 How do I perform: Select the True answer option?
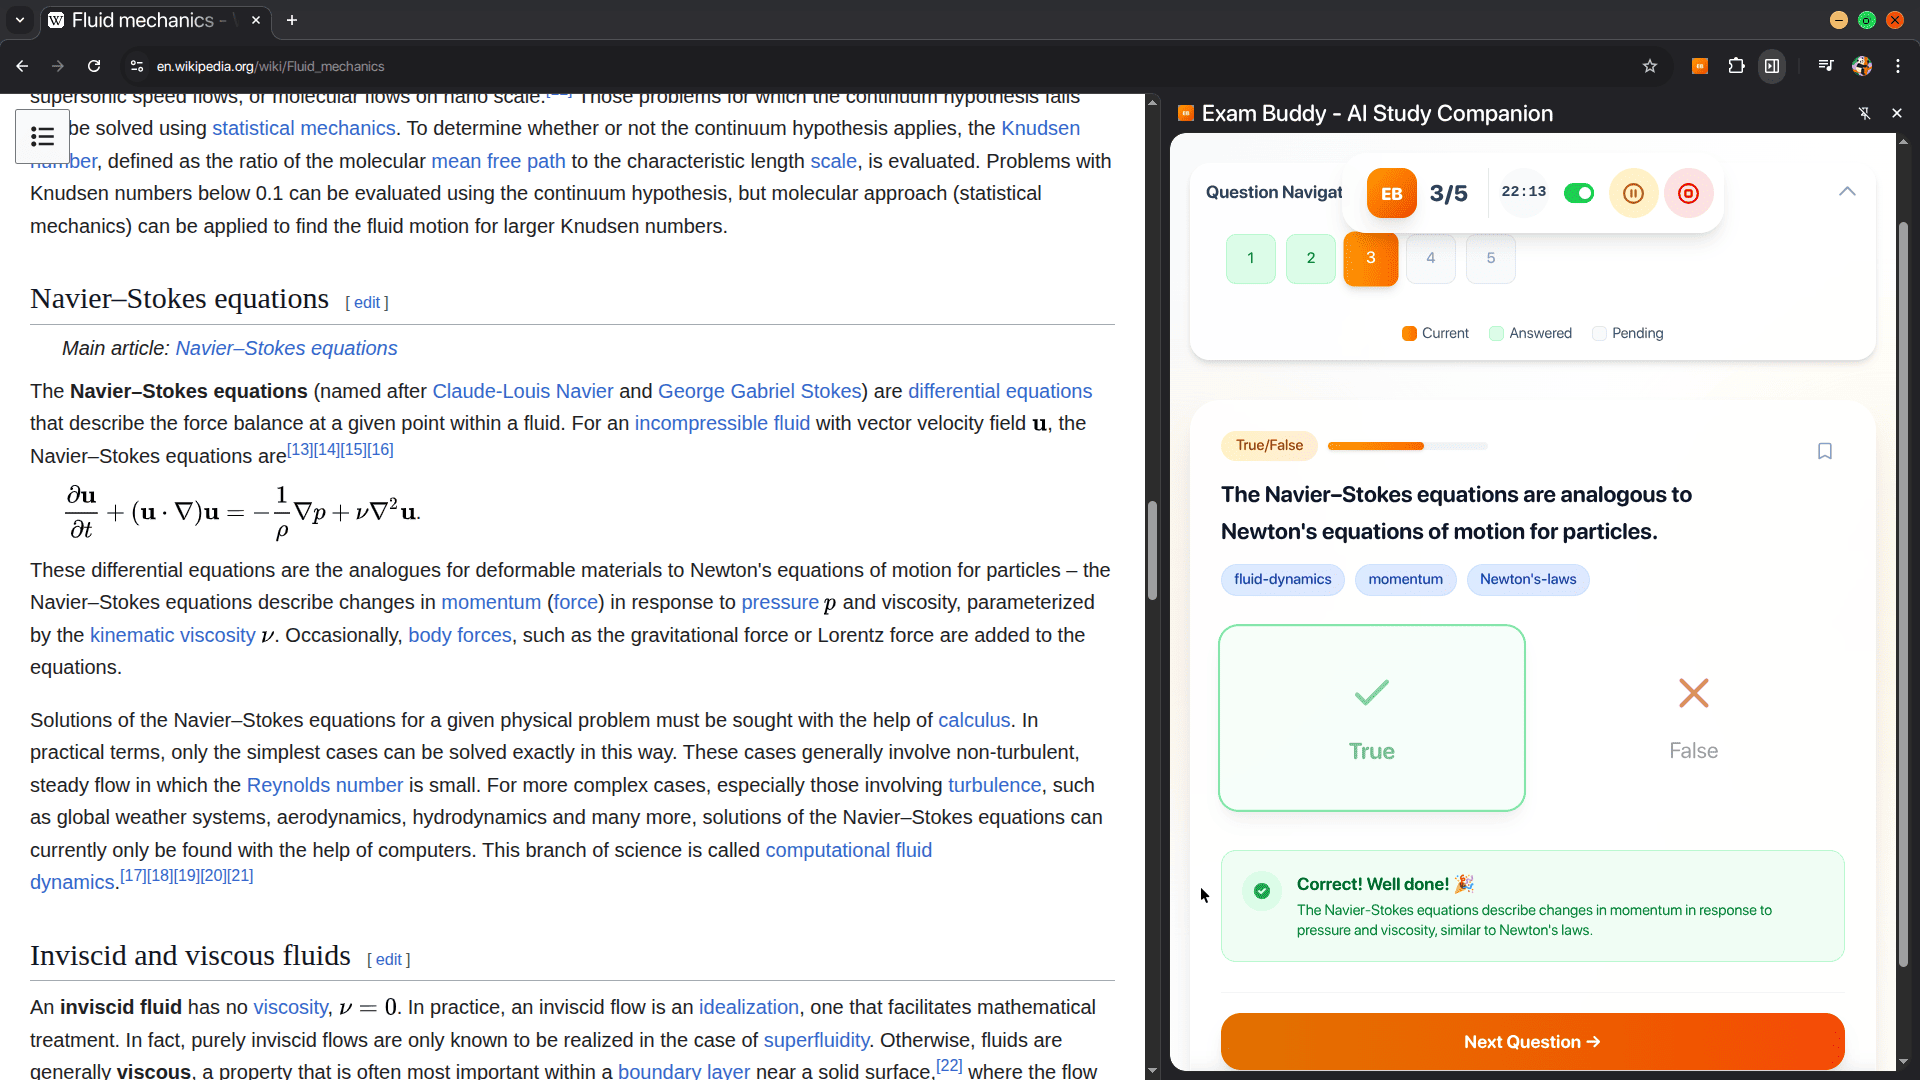coord(1371,718)
